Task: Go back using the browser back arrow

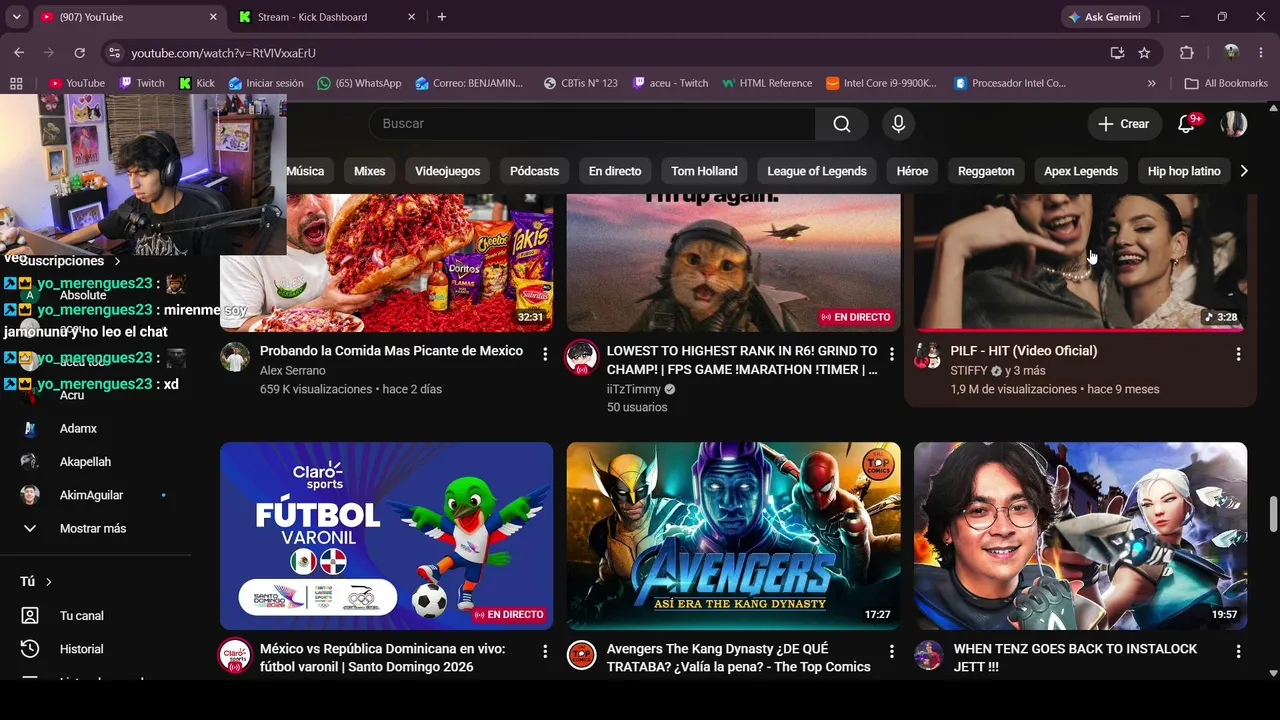Action: (x=19, y=53)
